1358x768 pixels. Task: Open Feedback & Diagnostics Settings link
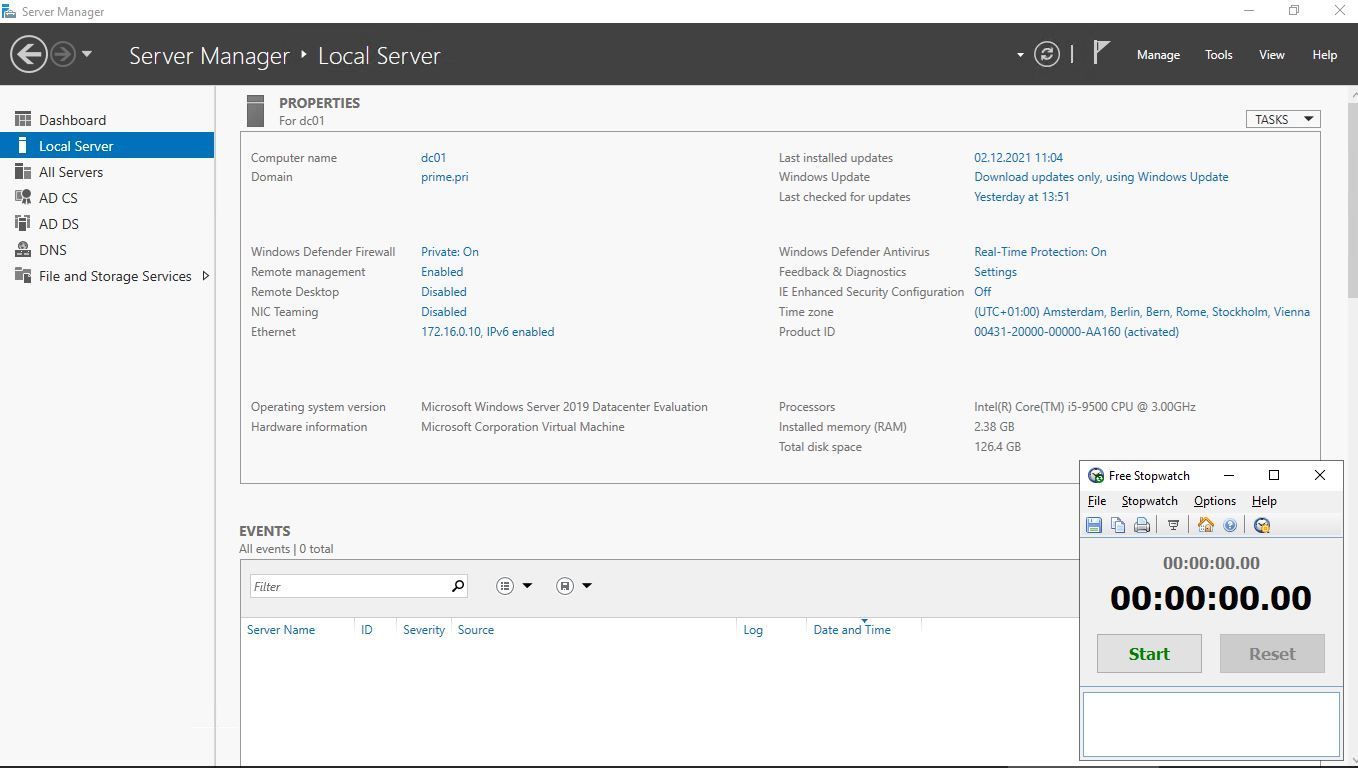[995, 272]
